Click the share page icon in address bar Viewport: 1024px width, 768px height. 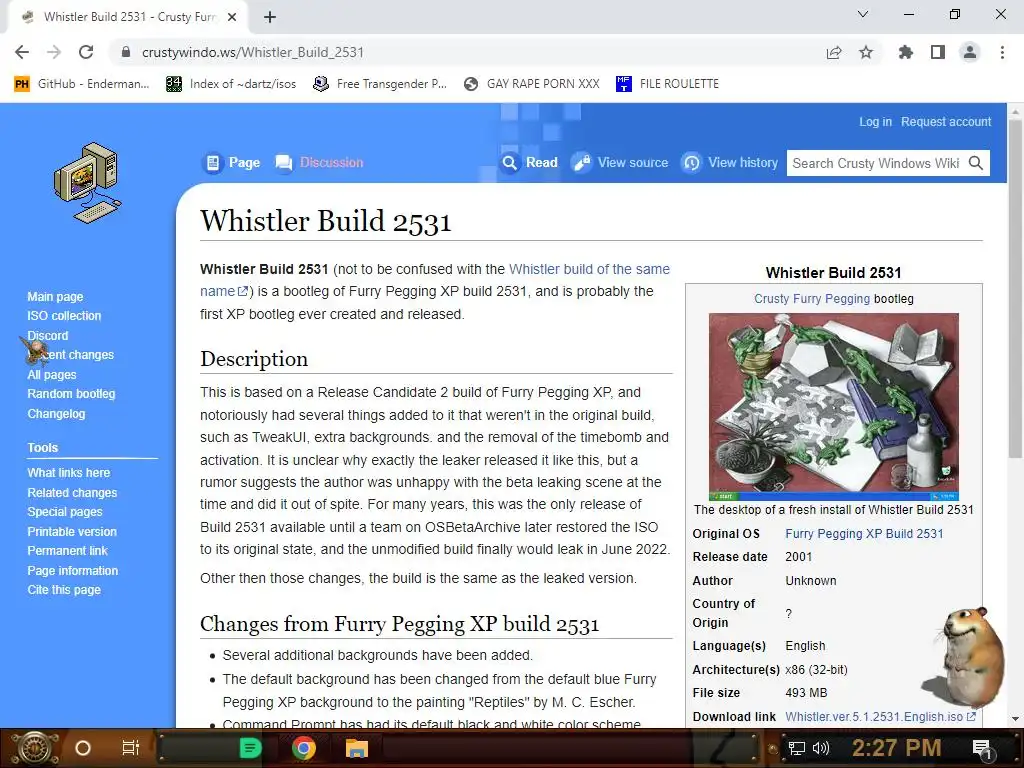coord(834,52)
